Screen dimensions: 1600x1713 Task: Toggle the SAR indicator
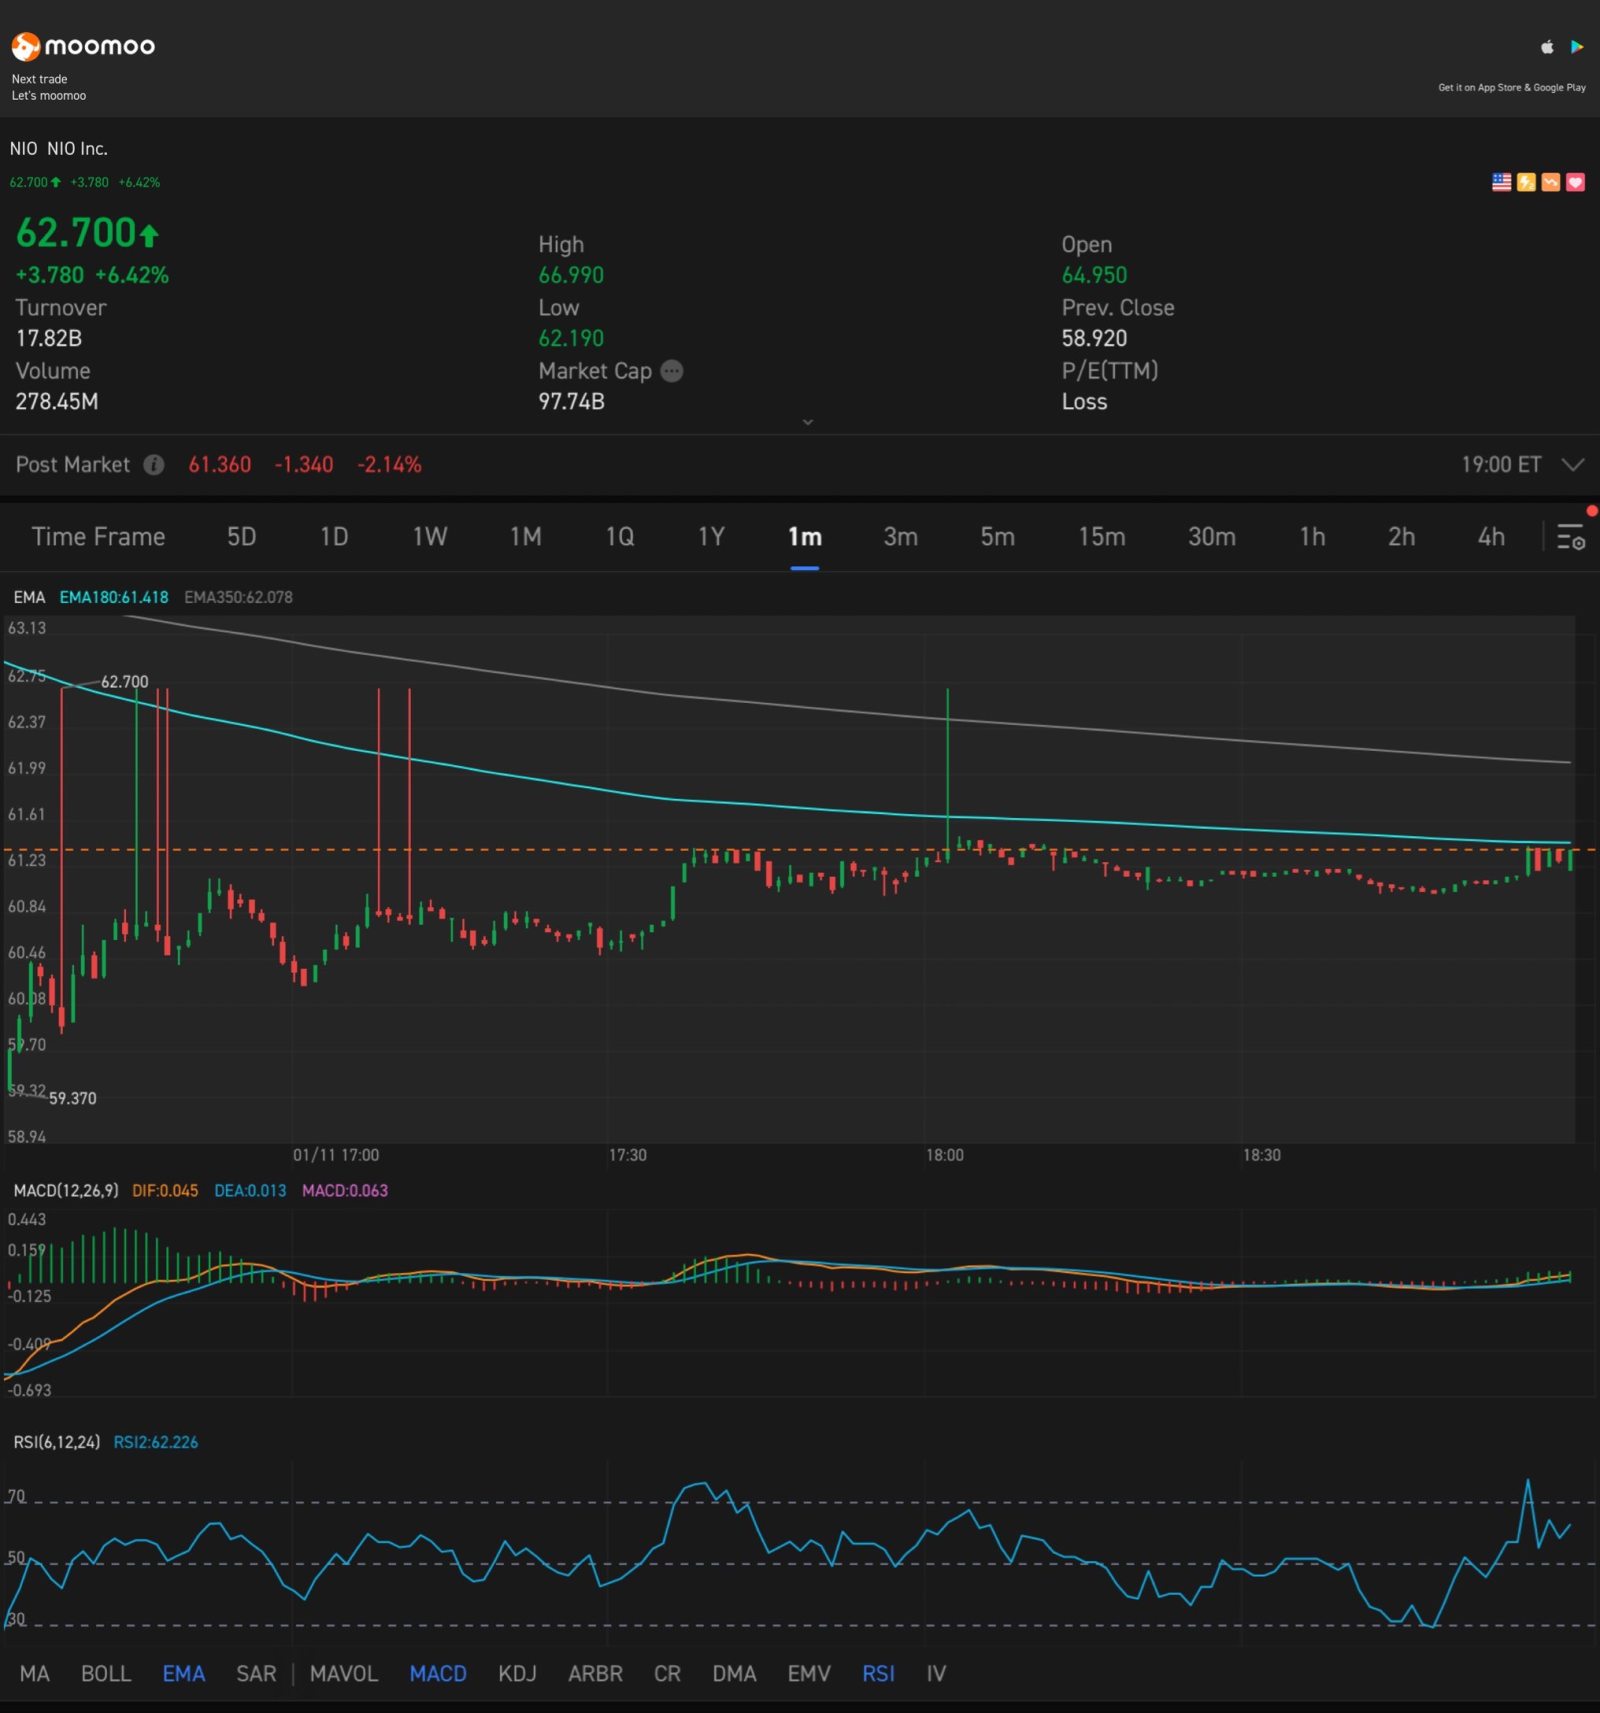256,1674
